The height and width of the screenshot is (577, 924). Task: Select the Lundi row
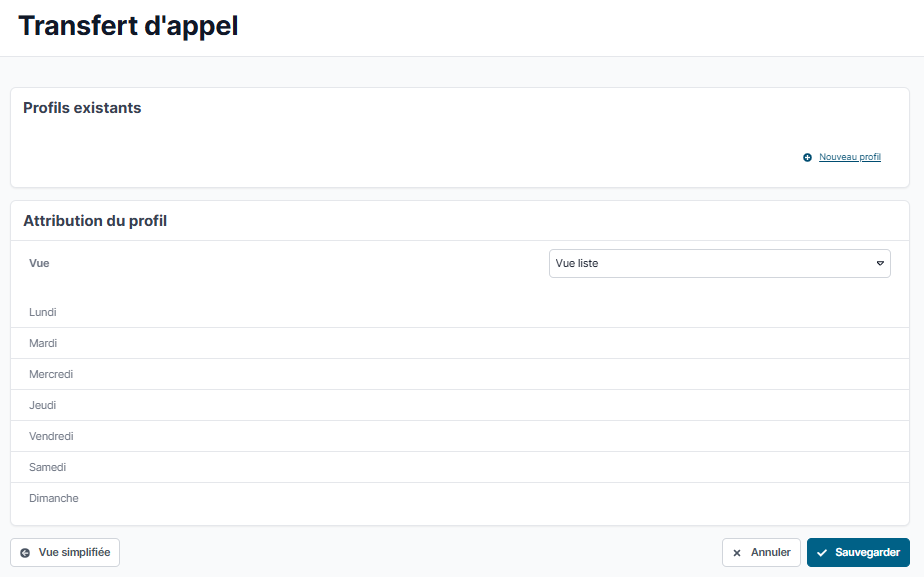point(43,312)
